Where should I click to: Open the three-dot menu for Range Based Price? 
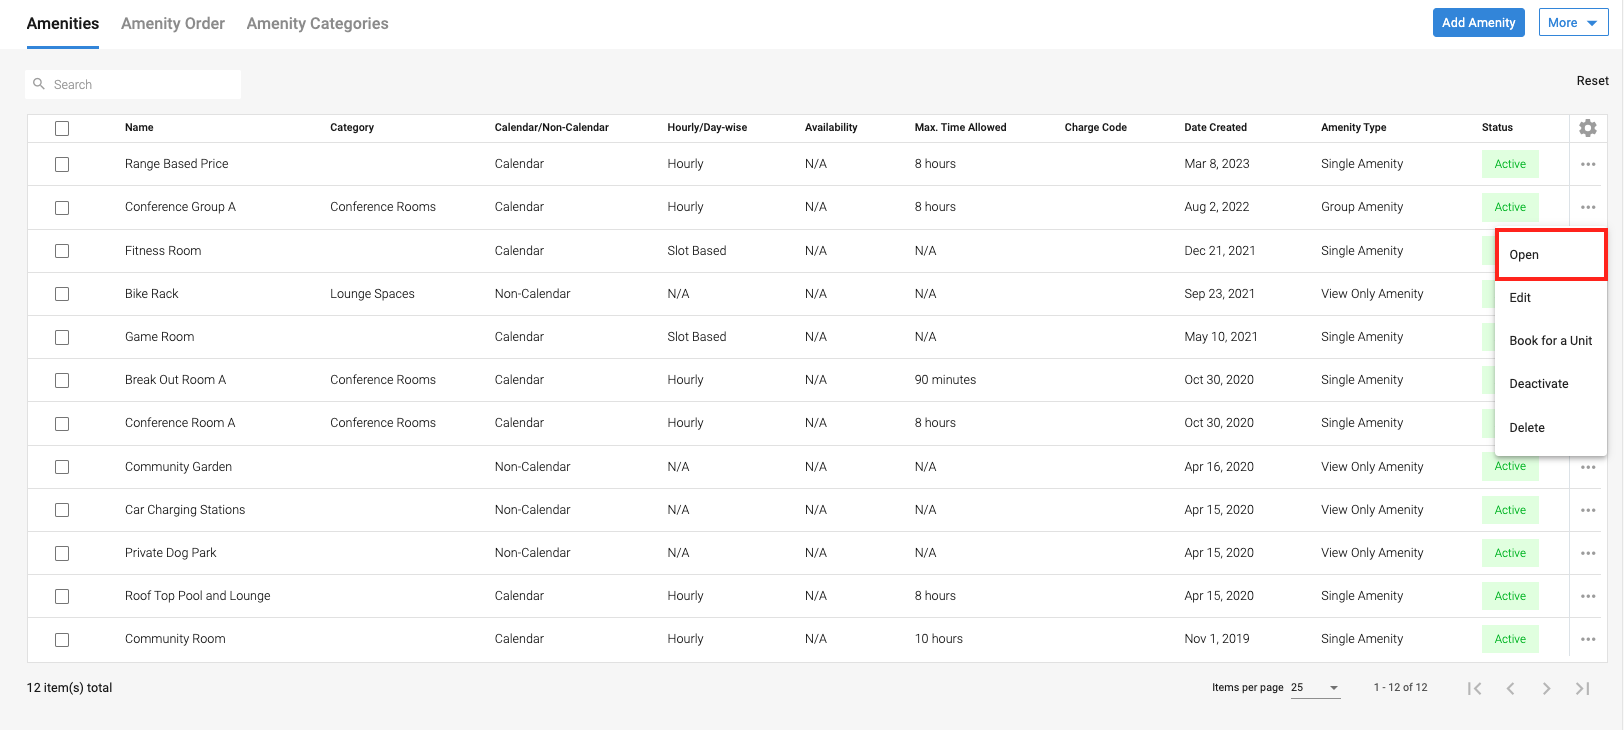click(1588, 164)
